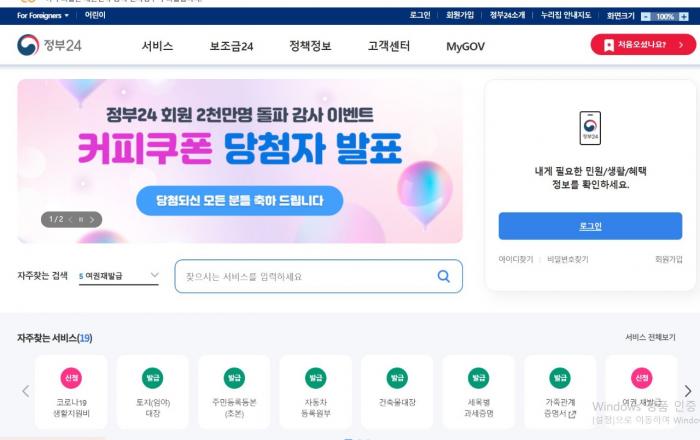Open 가족관계 증명서 service icon
The width and height of the screenshot is (700, 440).
(x=560, y=378)
